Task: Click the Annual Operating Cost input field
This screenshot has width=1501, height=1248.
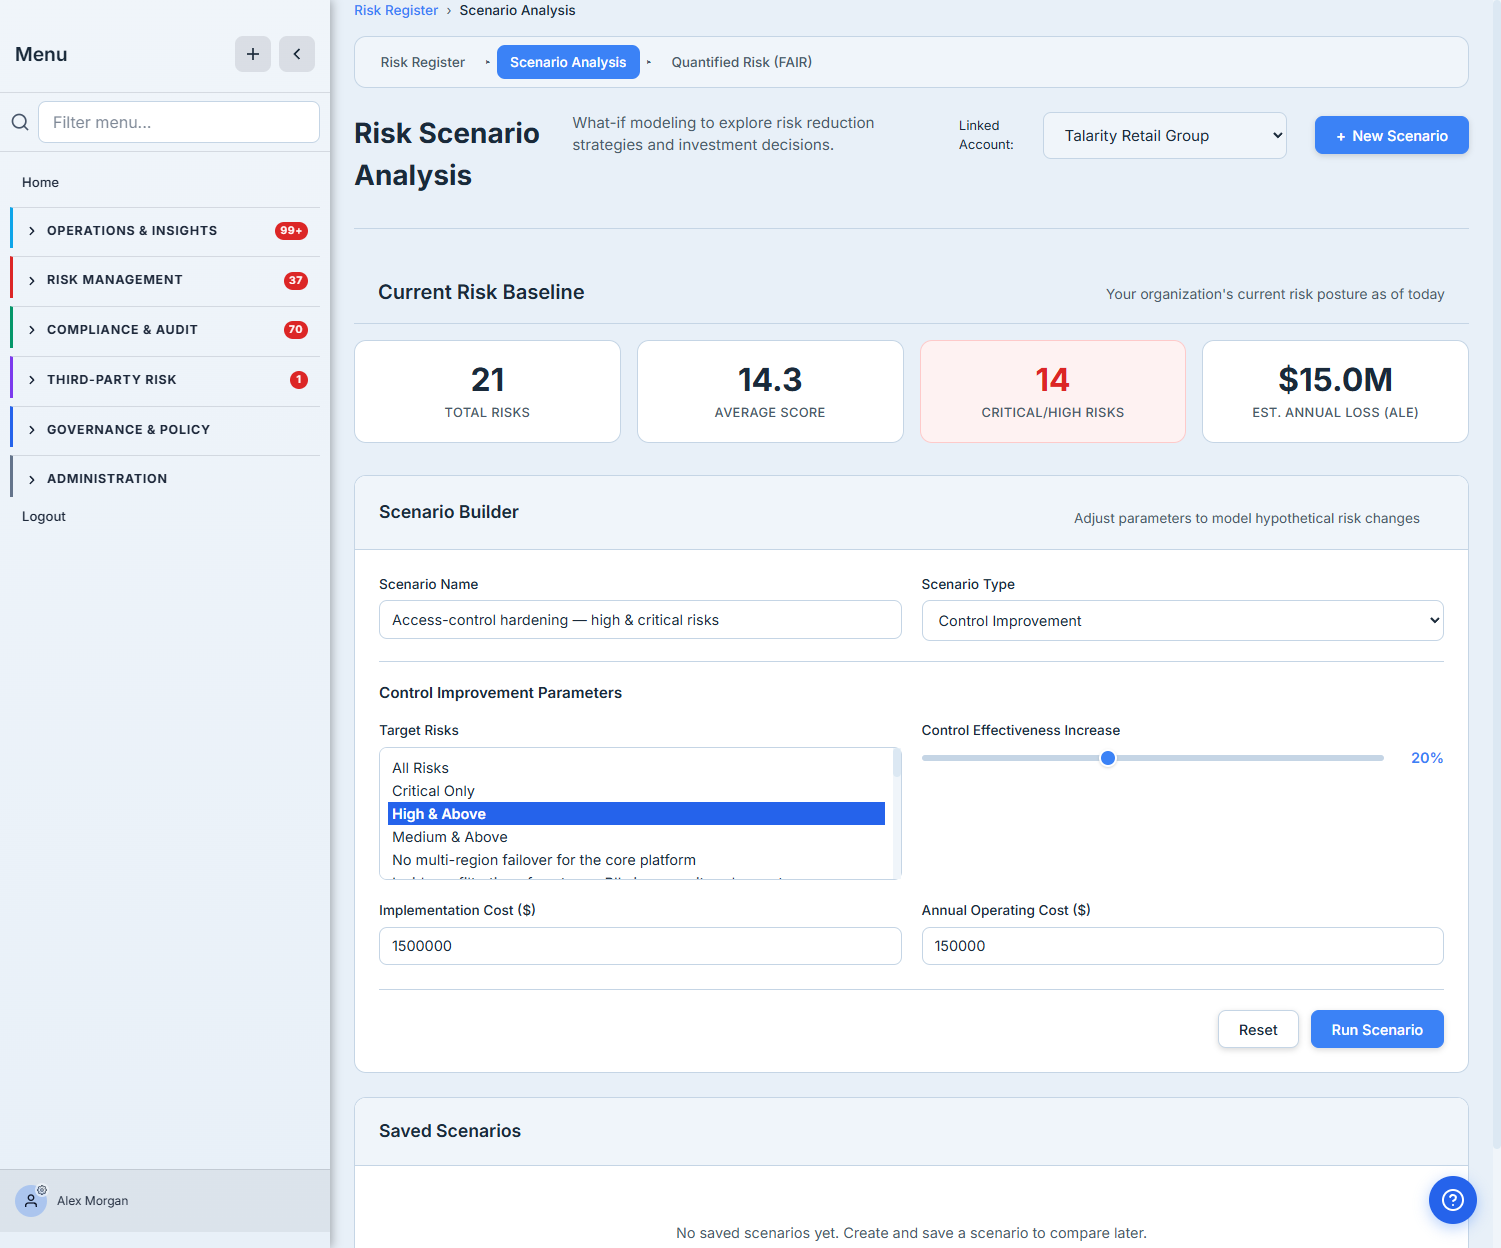Action: tap(1182, 946)
